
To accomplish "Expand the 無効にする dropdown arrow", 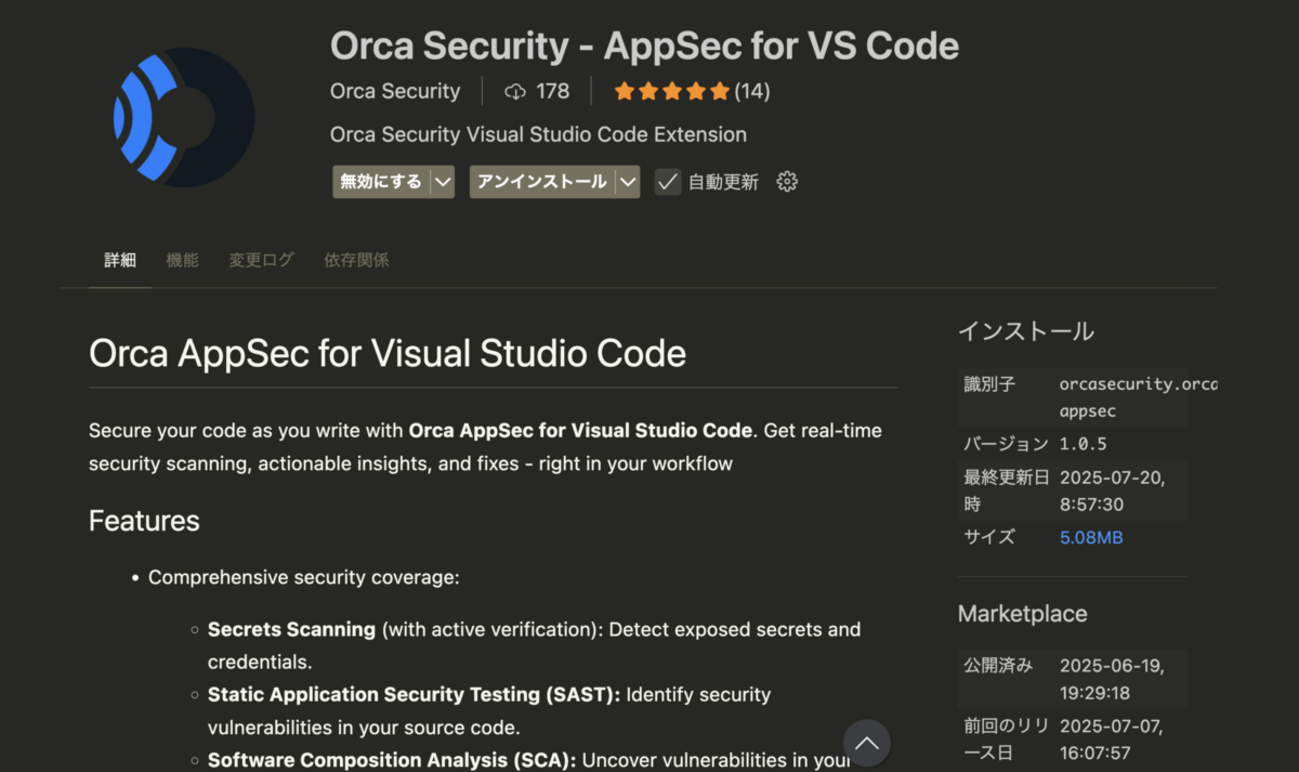I will click(443, 182).
